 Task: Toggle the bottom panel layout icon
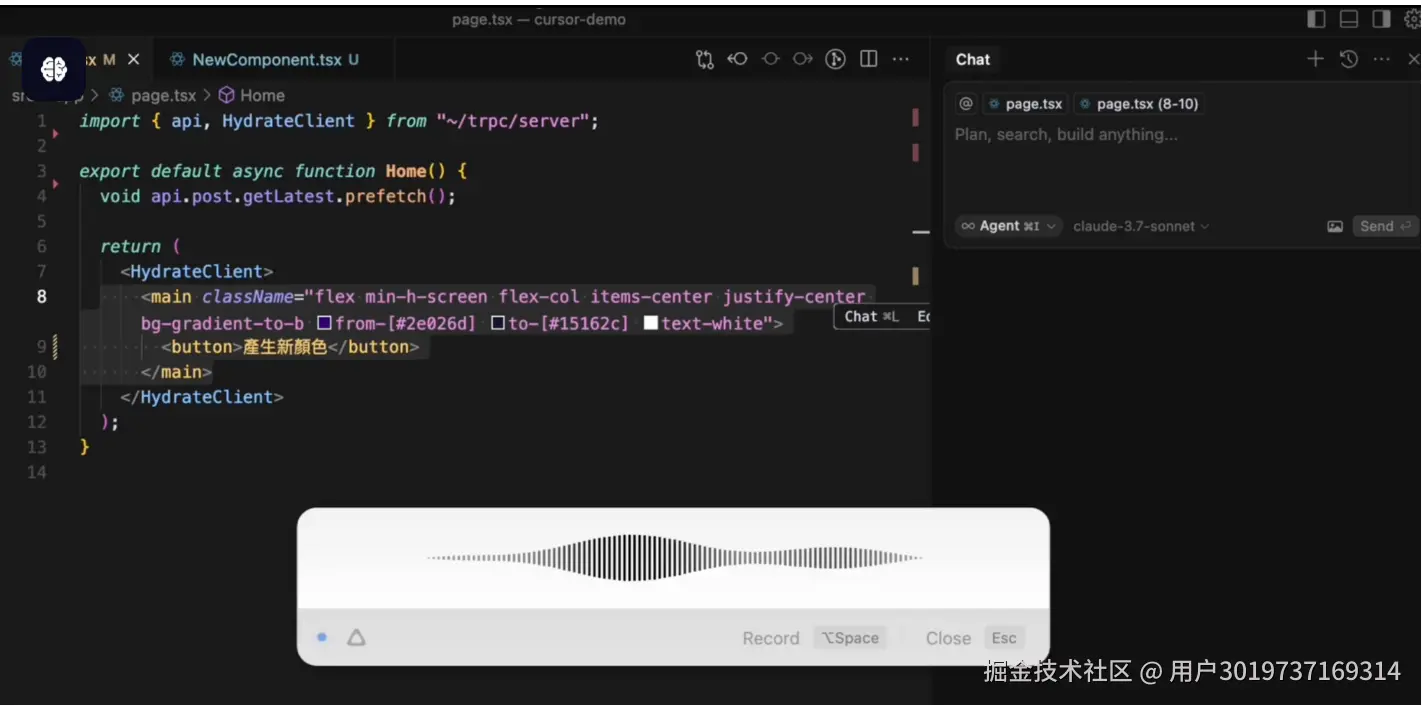point(1349,19)
